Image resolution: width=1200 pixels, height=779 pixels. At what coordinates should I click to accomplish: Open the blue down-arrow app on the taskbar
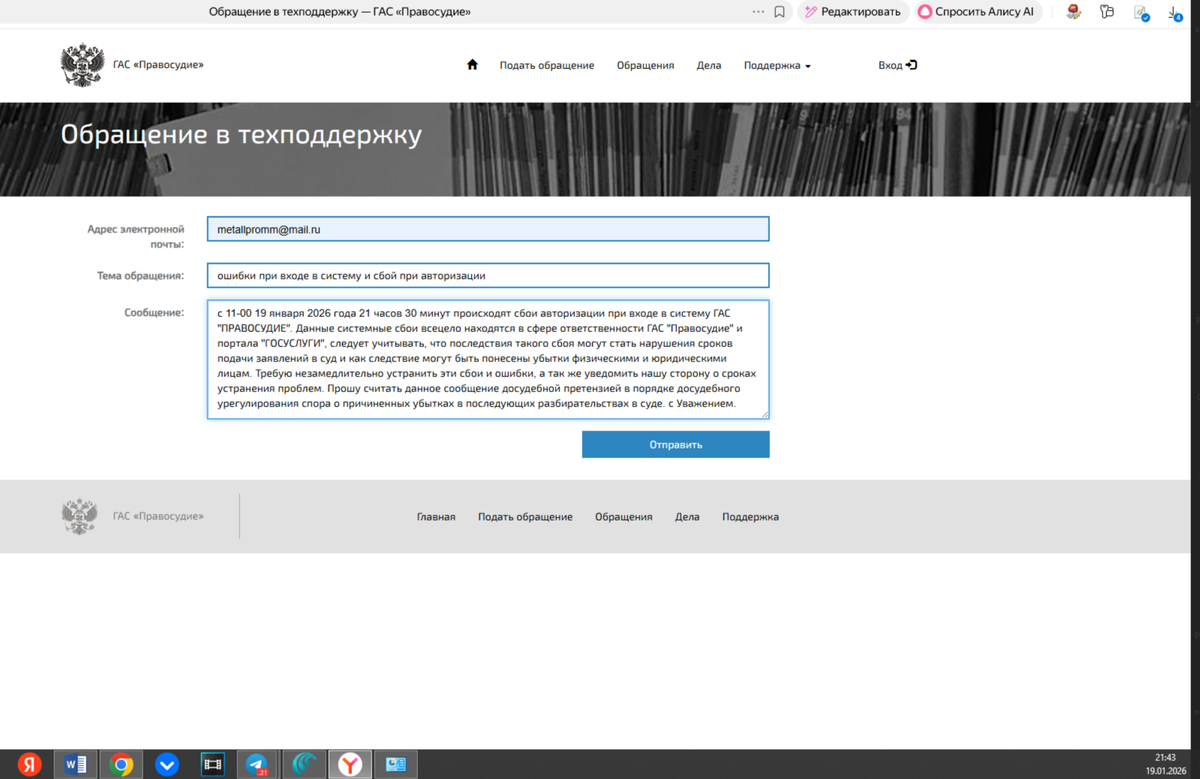pos(167,764)
